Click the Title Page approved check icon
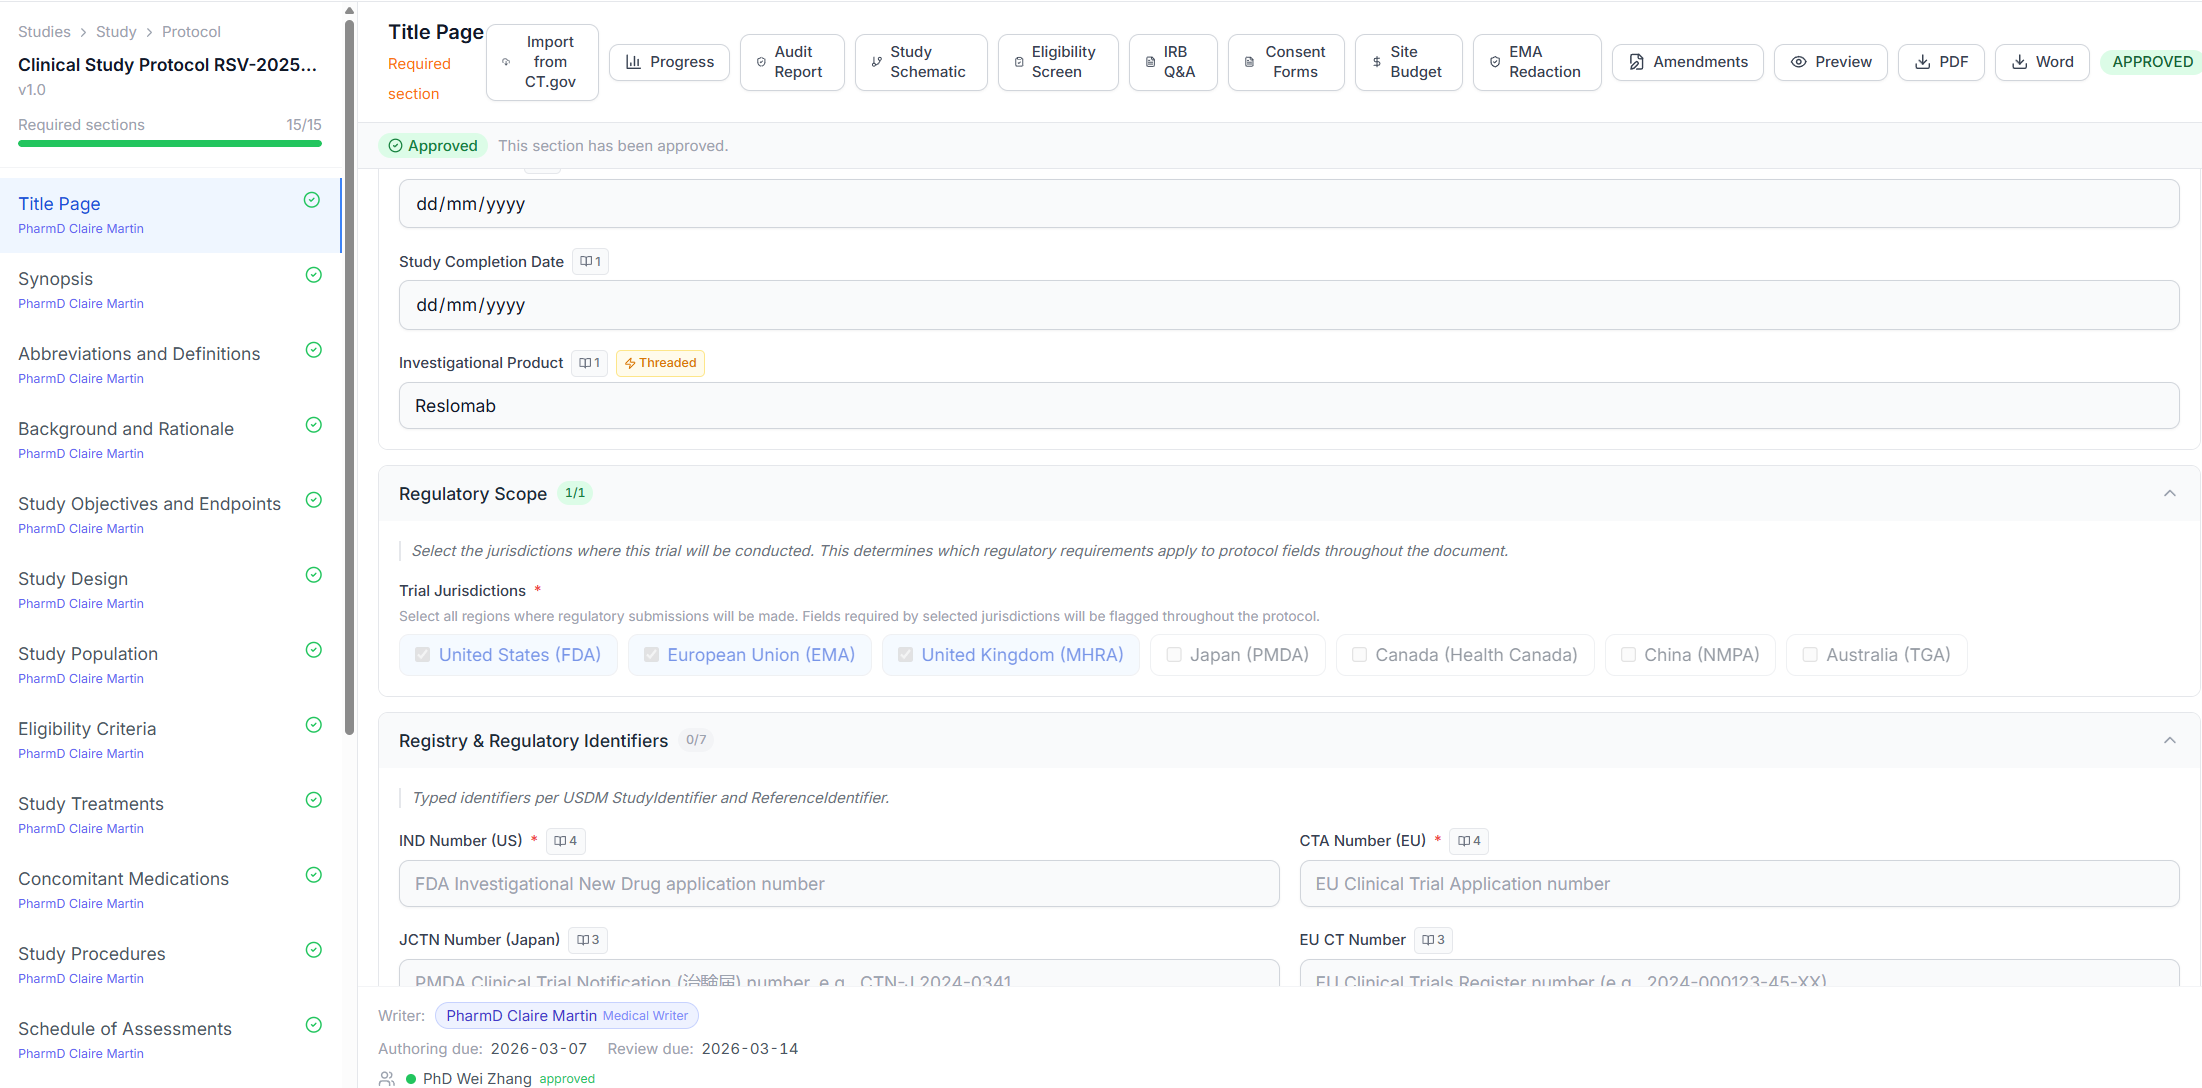The height and width of the screenshot is (1088, 2202). [x=312, y=200]
